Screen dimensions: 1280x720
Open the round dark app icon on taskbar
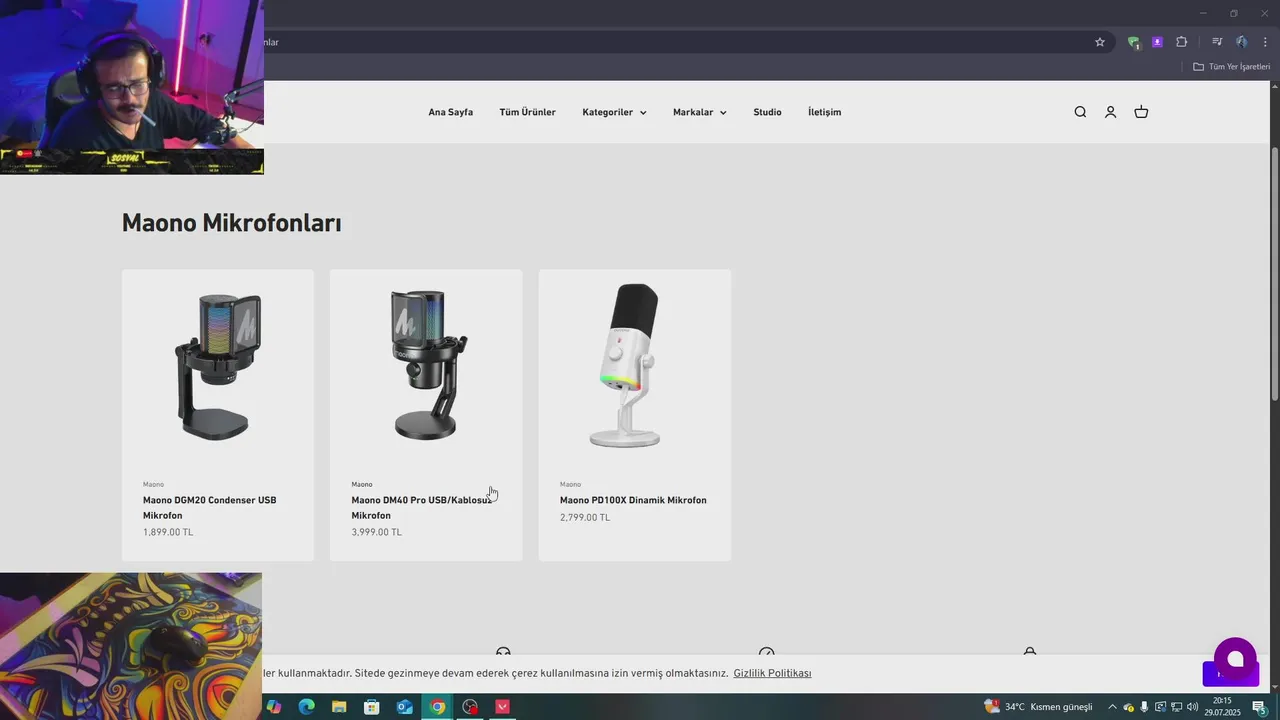(470, 707)
